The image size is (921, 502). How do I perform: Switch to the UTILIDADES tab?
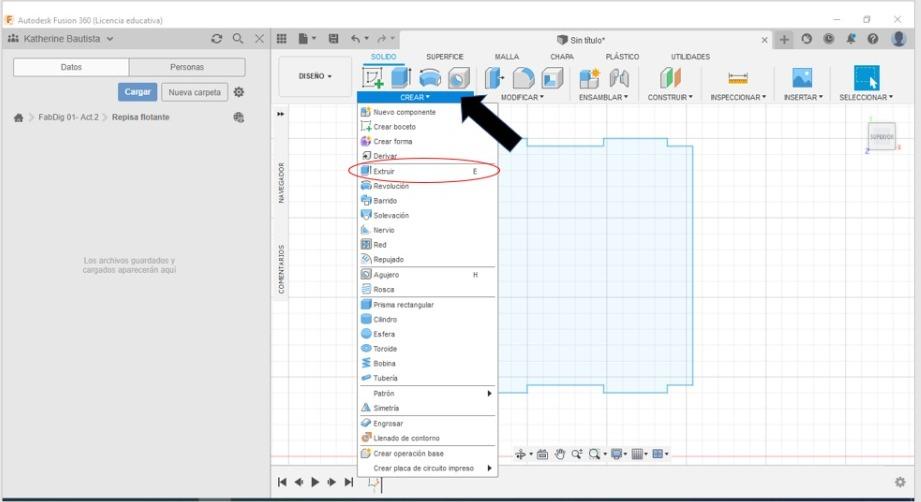tap(690, 57)
